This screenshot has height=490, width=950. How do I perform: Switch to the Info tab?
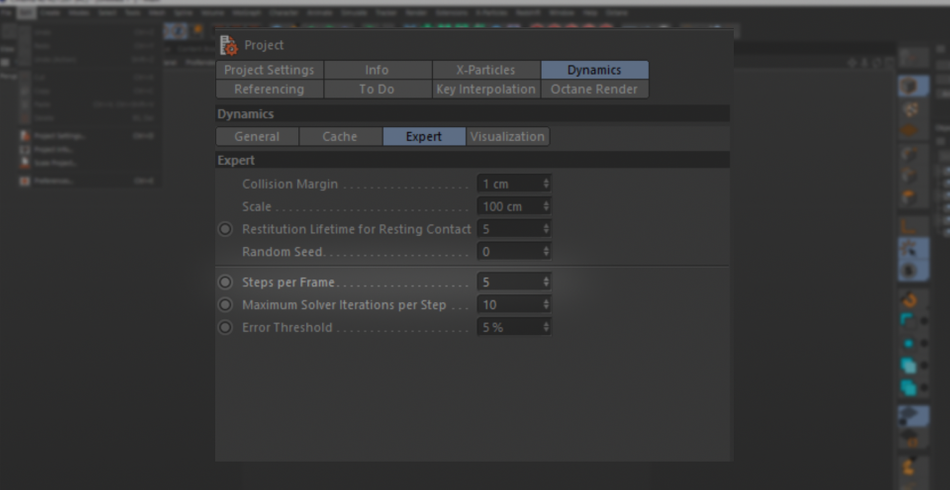377,70
